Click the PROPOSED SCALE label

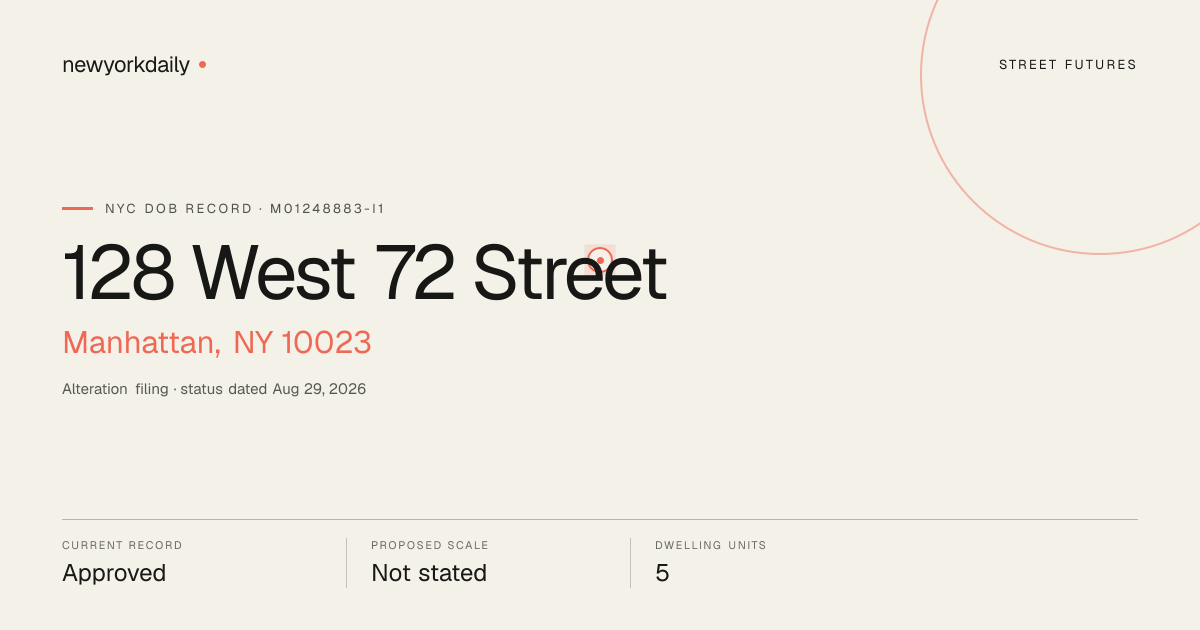[x=430, y=546]
